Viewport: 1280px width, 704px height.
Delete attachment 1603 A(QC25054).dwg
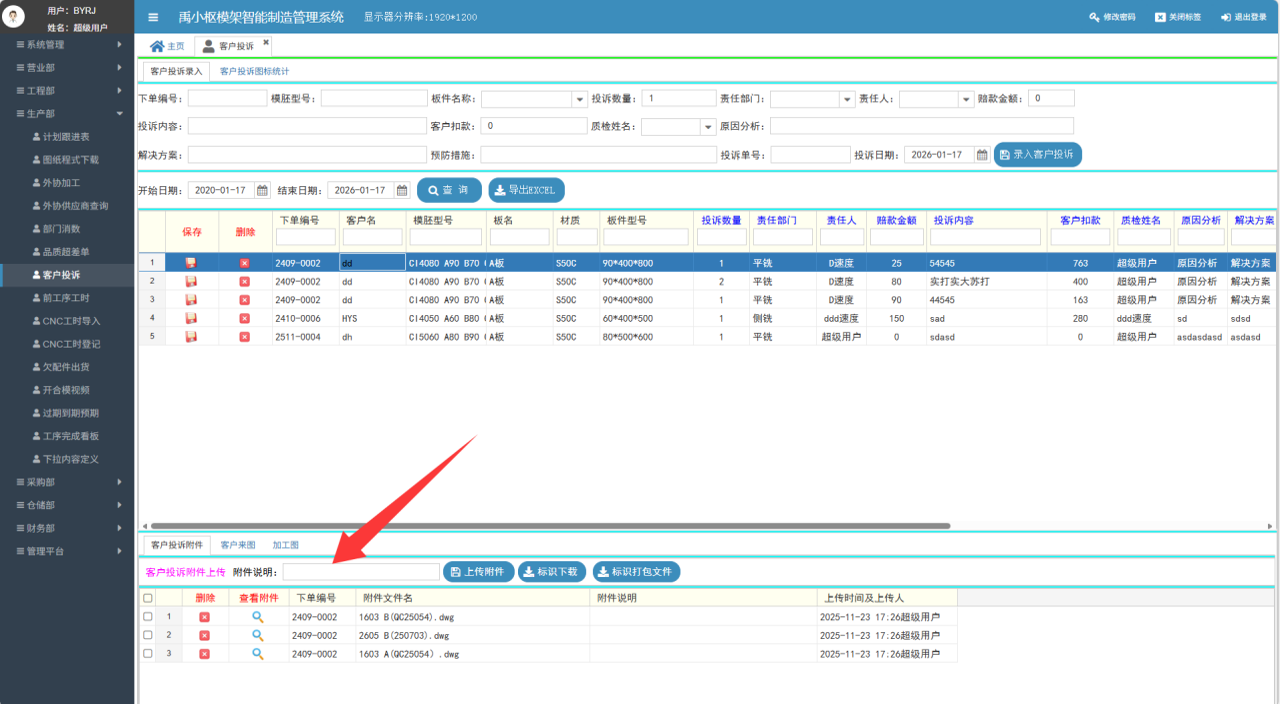point(204,654)
